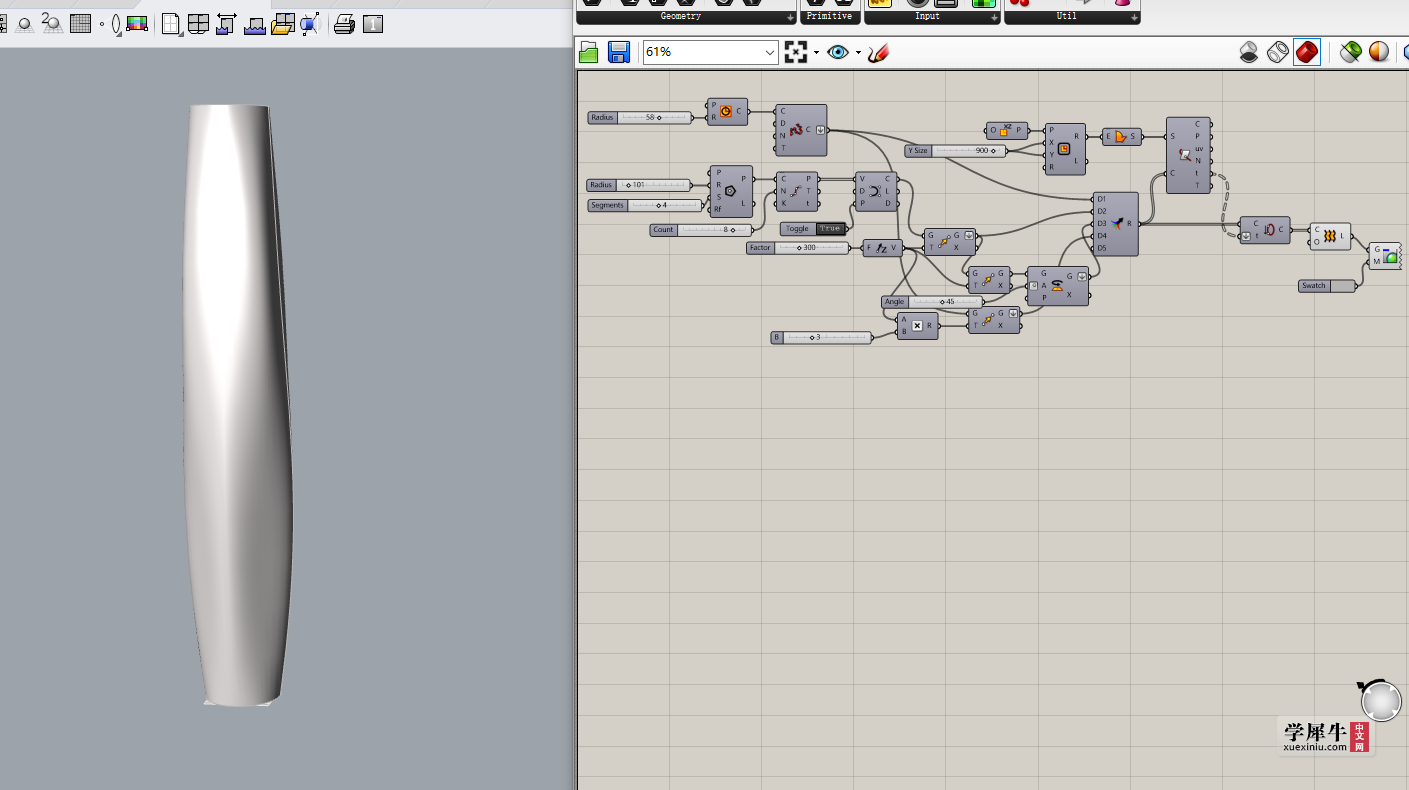1409x790 pixels.
Task: Click the Rectangle component icon on canvas
Action: 1064,149
